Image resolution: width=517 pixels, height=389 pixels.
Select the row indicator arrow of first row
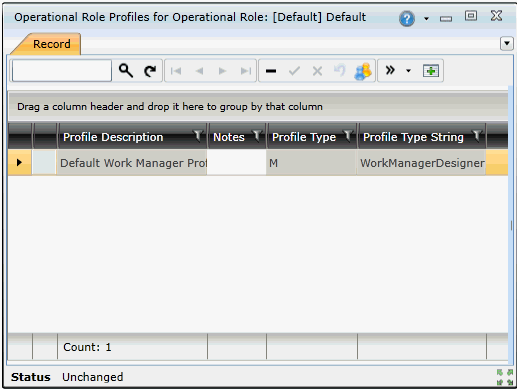pos(19,162)
